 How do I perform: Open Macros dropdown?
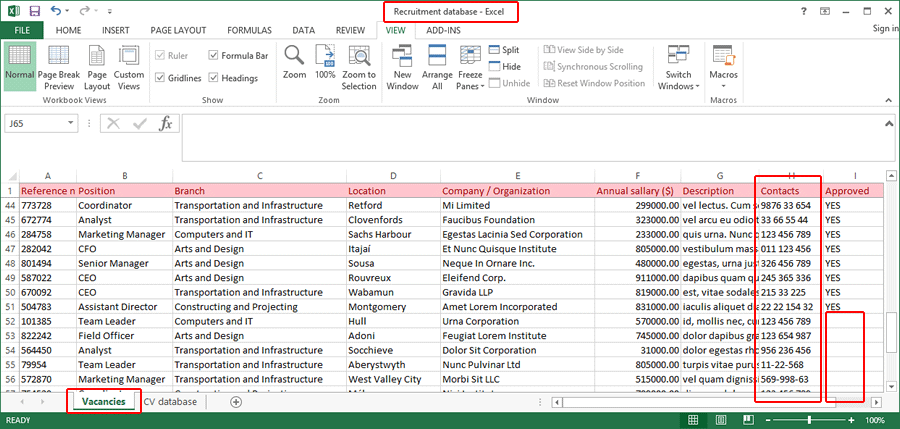(x=723, y=65)
